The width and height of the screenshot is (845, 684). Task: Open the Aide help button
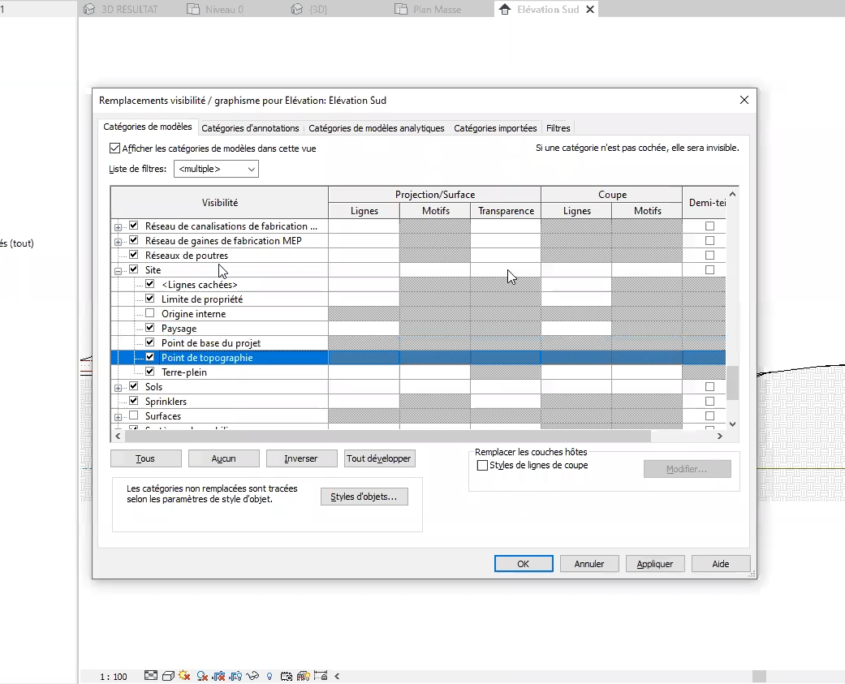[721, 564]
